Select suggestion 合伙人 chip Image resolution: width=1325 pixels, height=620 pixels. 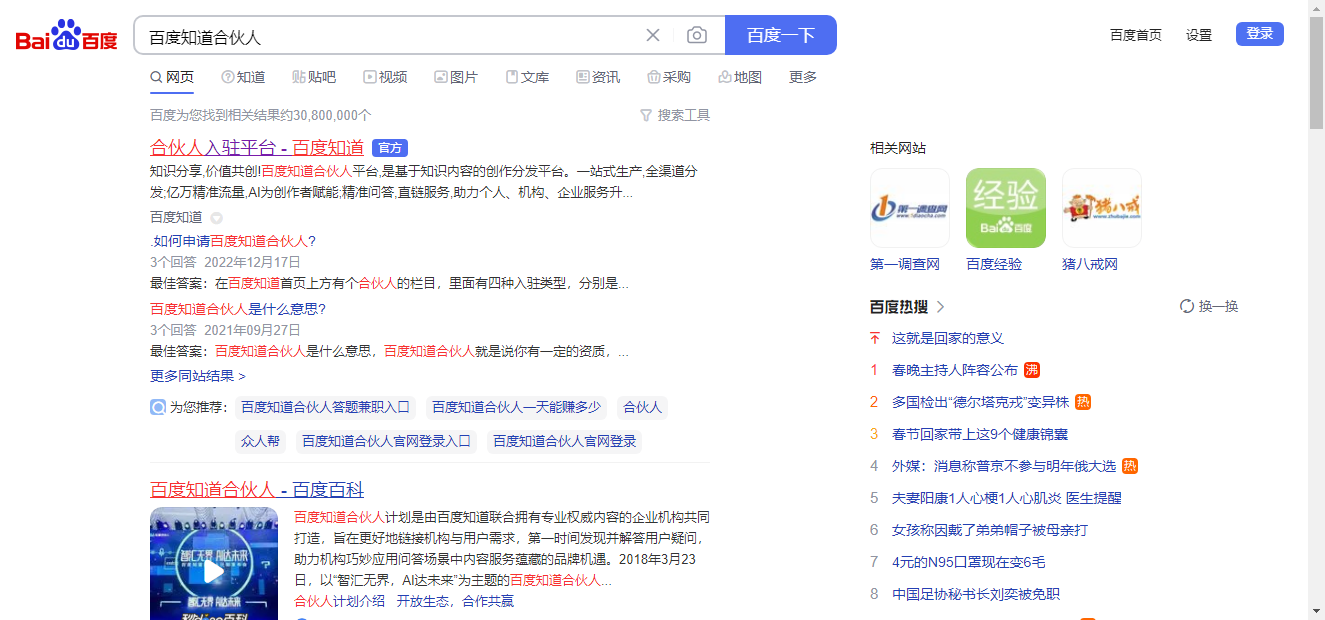(x=643, y=407)
